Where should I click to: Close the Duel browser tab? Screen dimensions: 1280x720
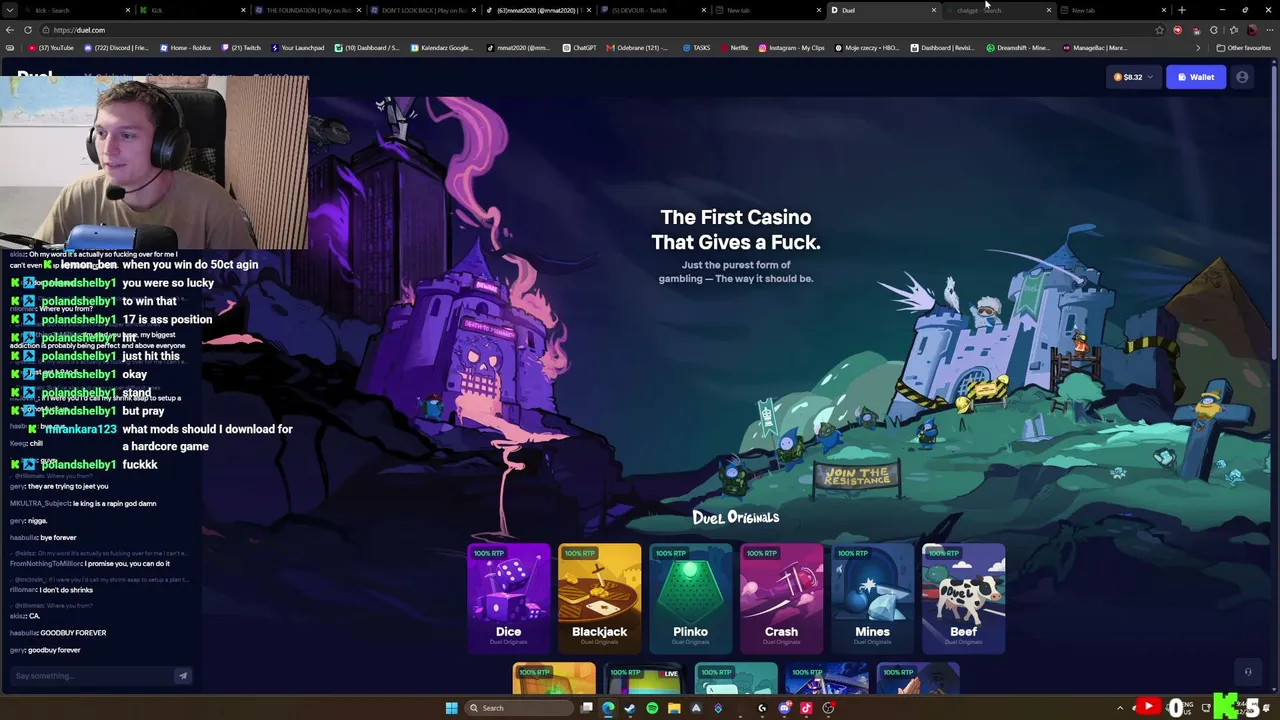coord(934,10)
